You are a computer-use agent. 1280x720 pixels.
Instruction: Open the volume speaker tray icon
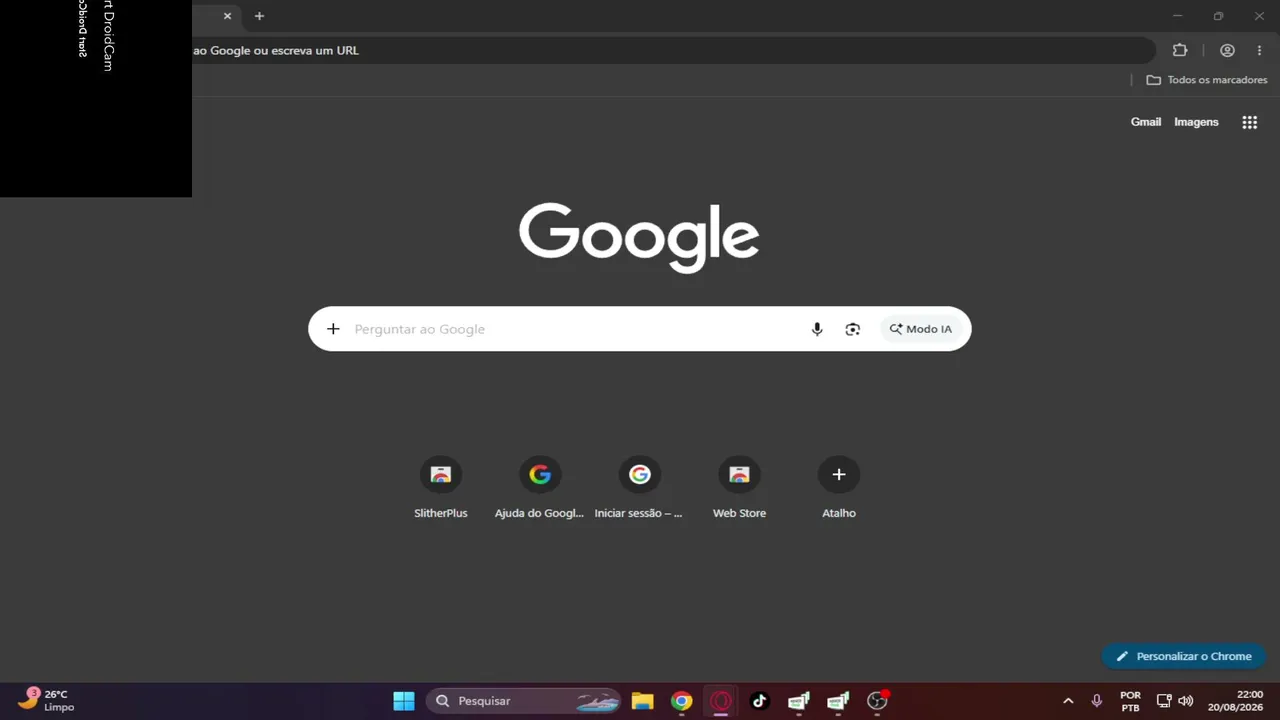point(1186,701)
